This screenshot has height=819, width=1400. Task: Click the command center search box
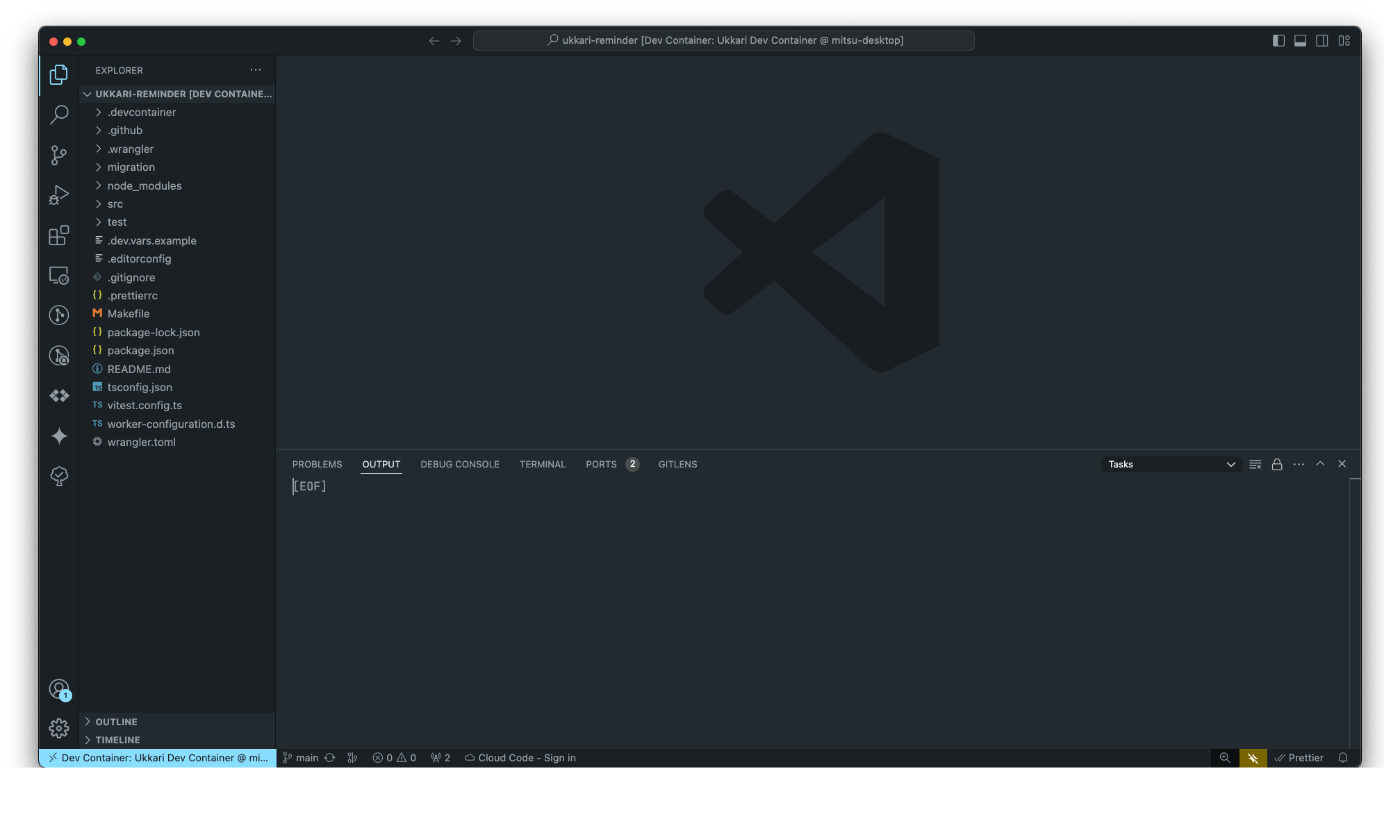point(724,41)
